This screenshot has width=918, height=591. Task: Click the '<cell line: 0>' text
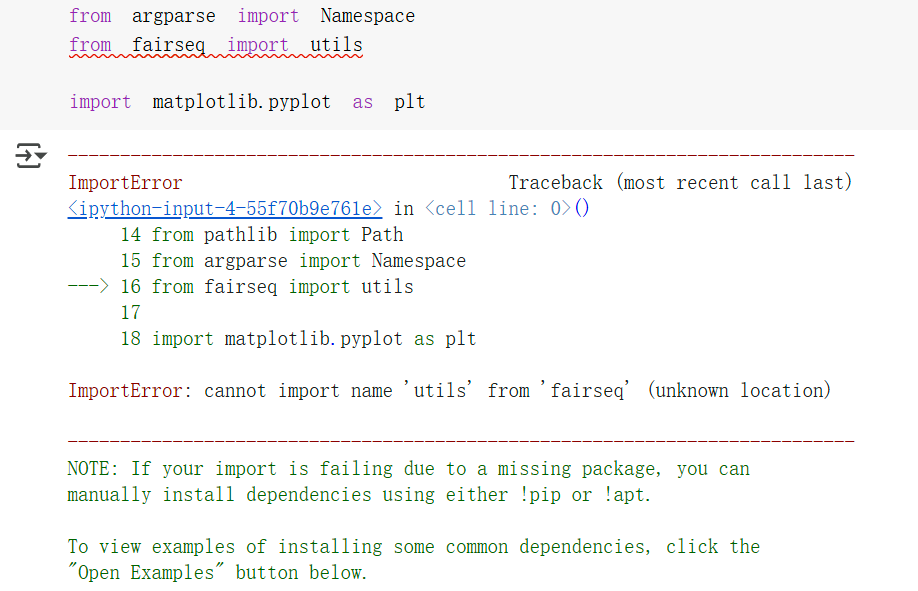pyautogui.click(x=497, y=208)
